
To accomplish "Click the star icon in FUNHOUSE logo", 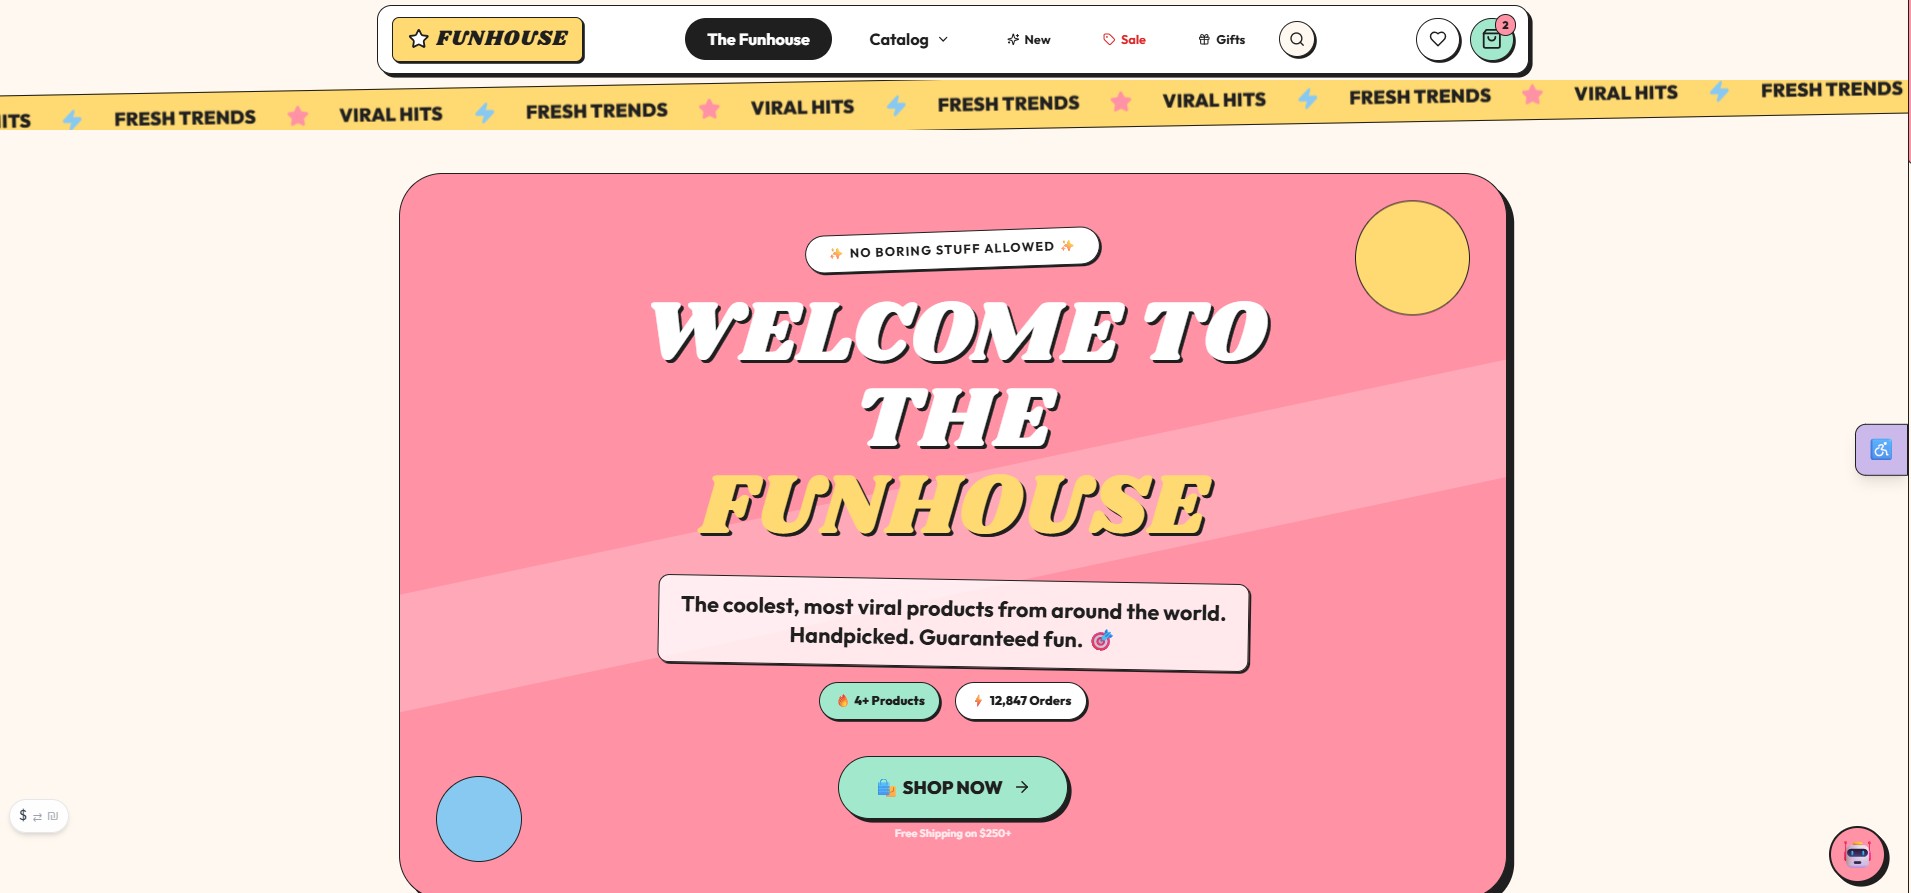I will 419,39.
